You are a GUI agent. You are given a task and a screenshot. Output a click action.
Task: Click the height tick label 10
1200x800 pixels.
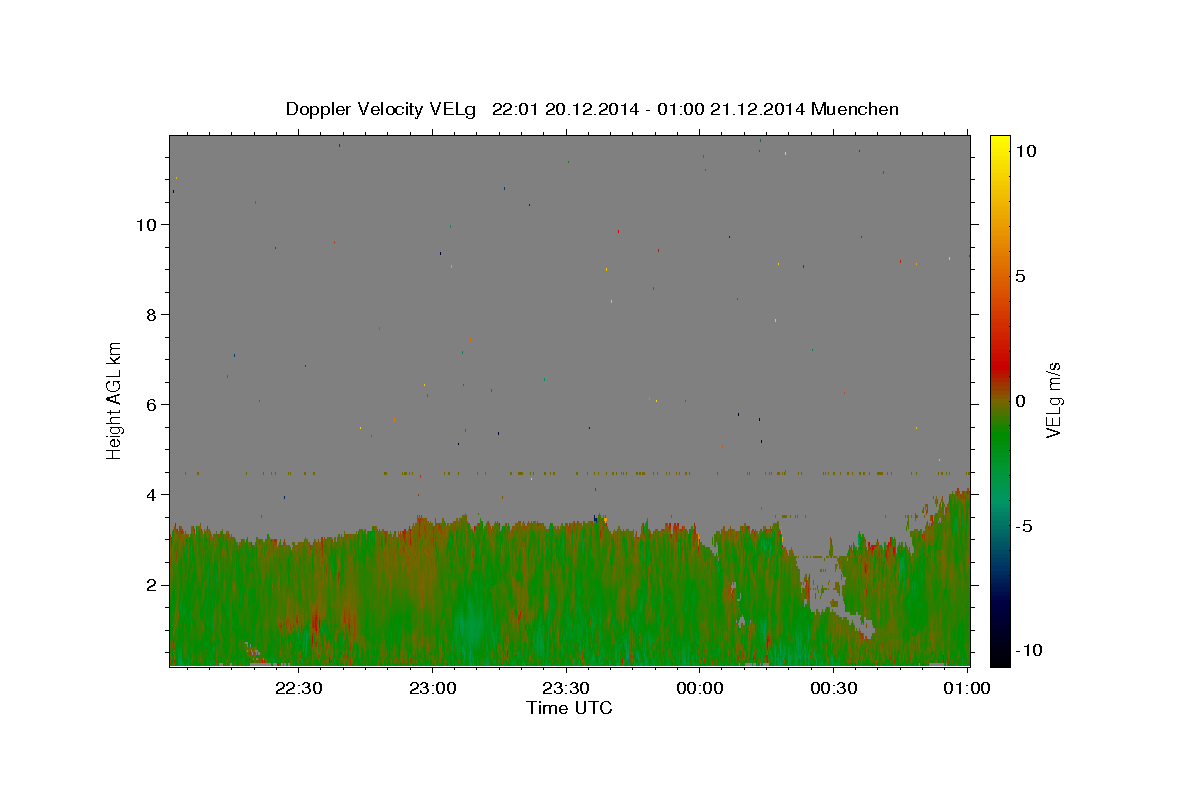[147, 224]
